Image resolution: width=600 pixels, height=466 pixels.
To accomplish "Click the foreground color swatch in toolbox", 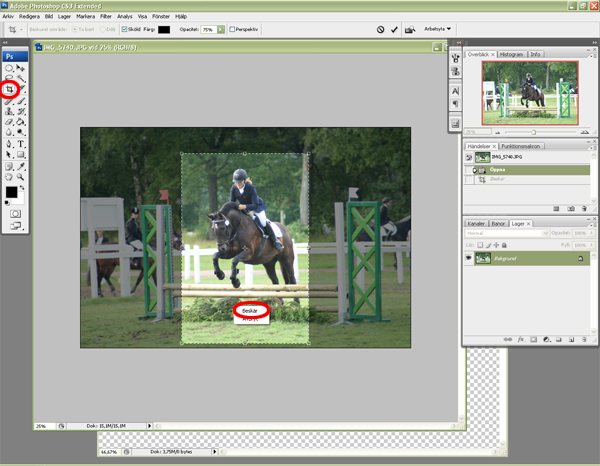I will 11,192.
